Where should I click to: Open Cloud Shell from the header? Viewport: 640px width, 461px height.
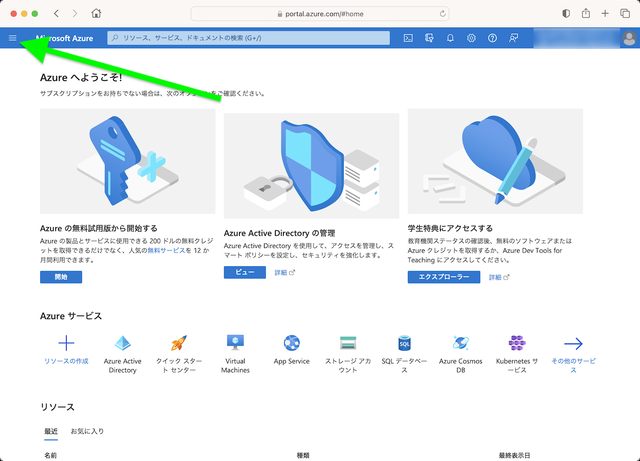(x=408, y=38)
